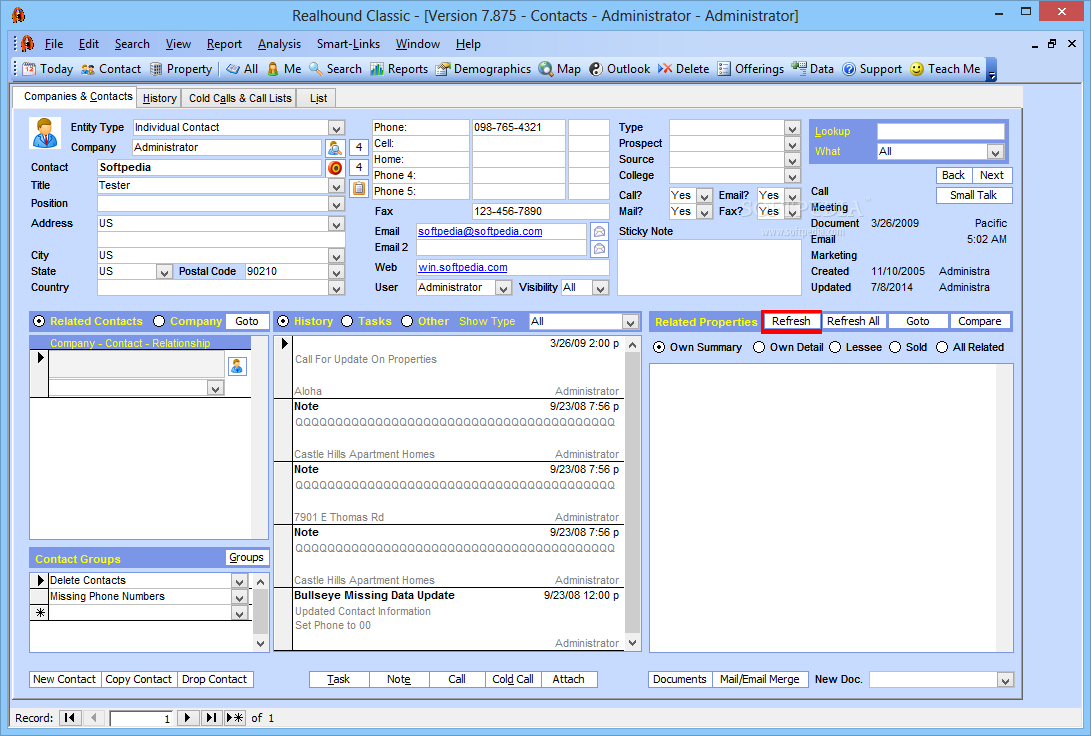Open the Analysis menu
This screenshot has height=736, width=1091.
coord(279,44)
